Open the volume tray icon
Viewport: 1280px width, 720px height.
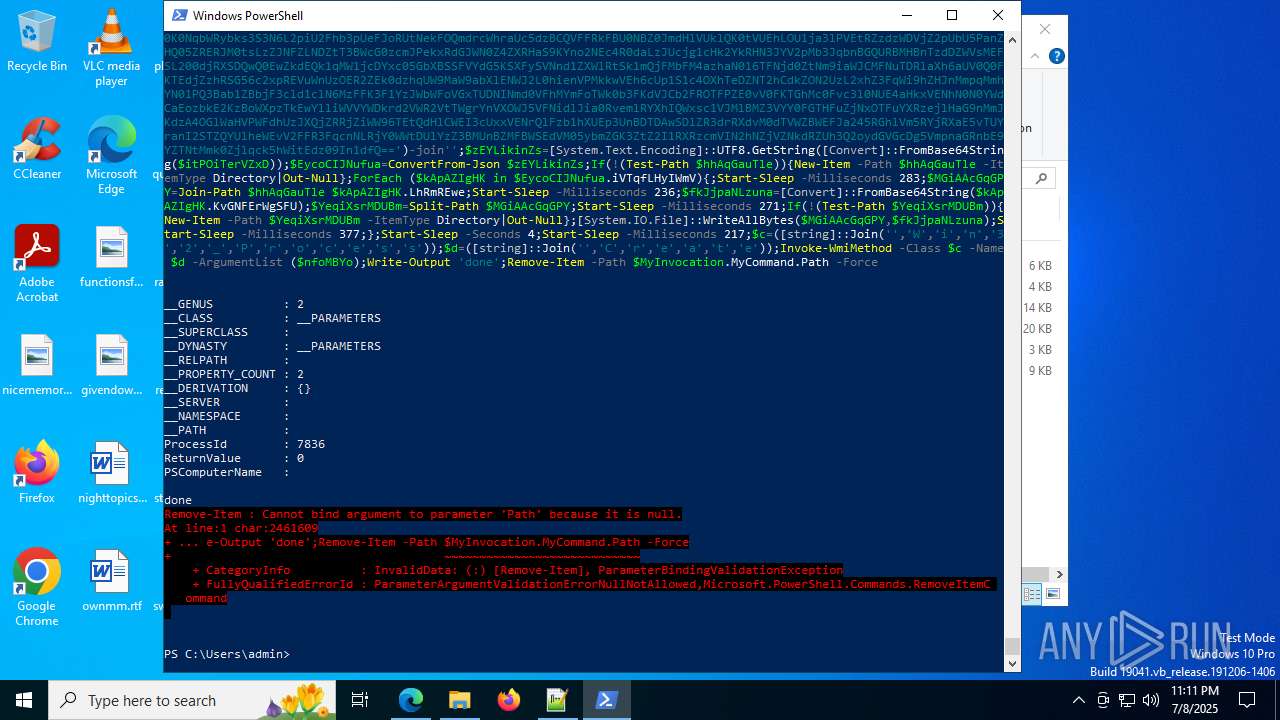click(x=1151, y=700)
